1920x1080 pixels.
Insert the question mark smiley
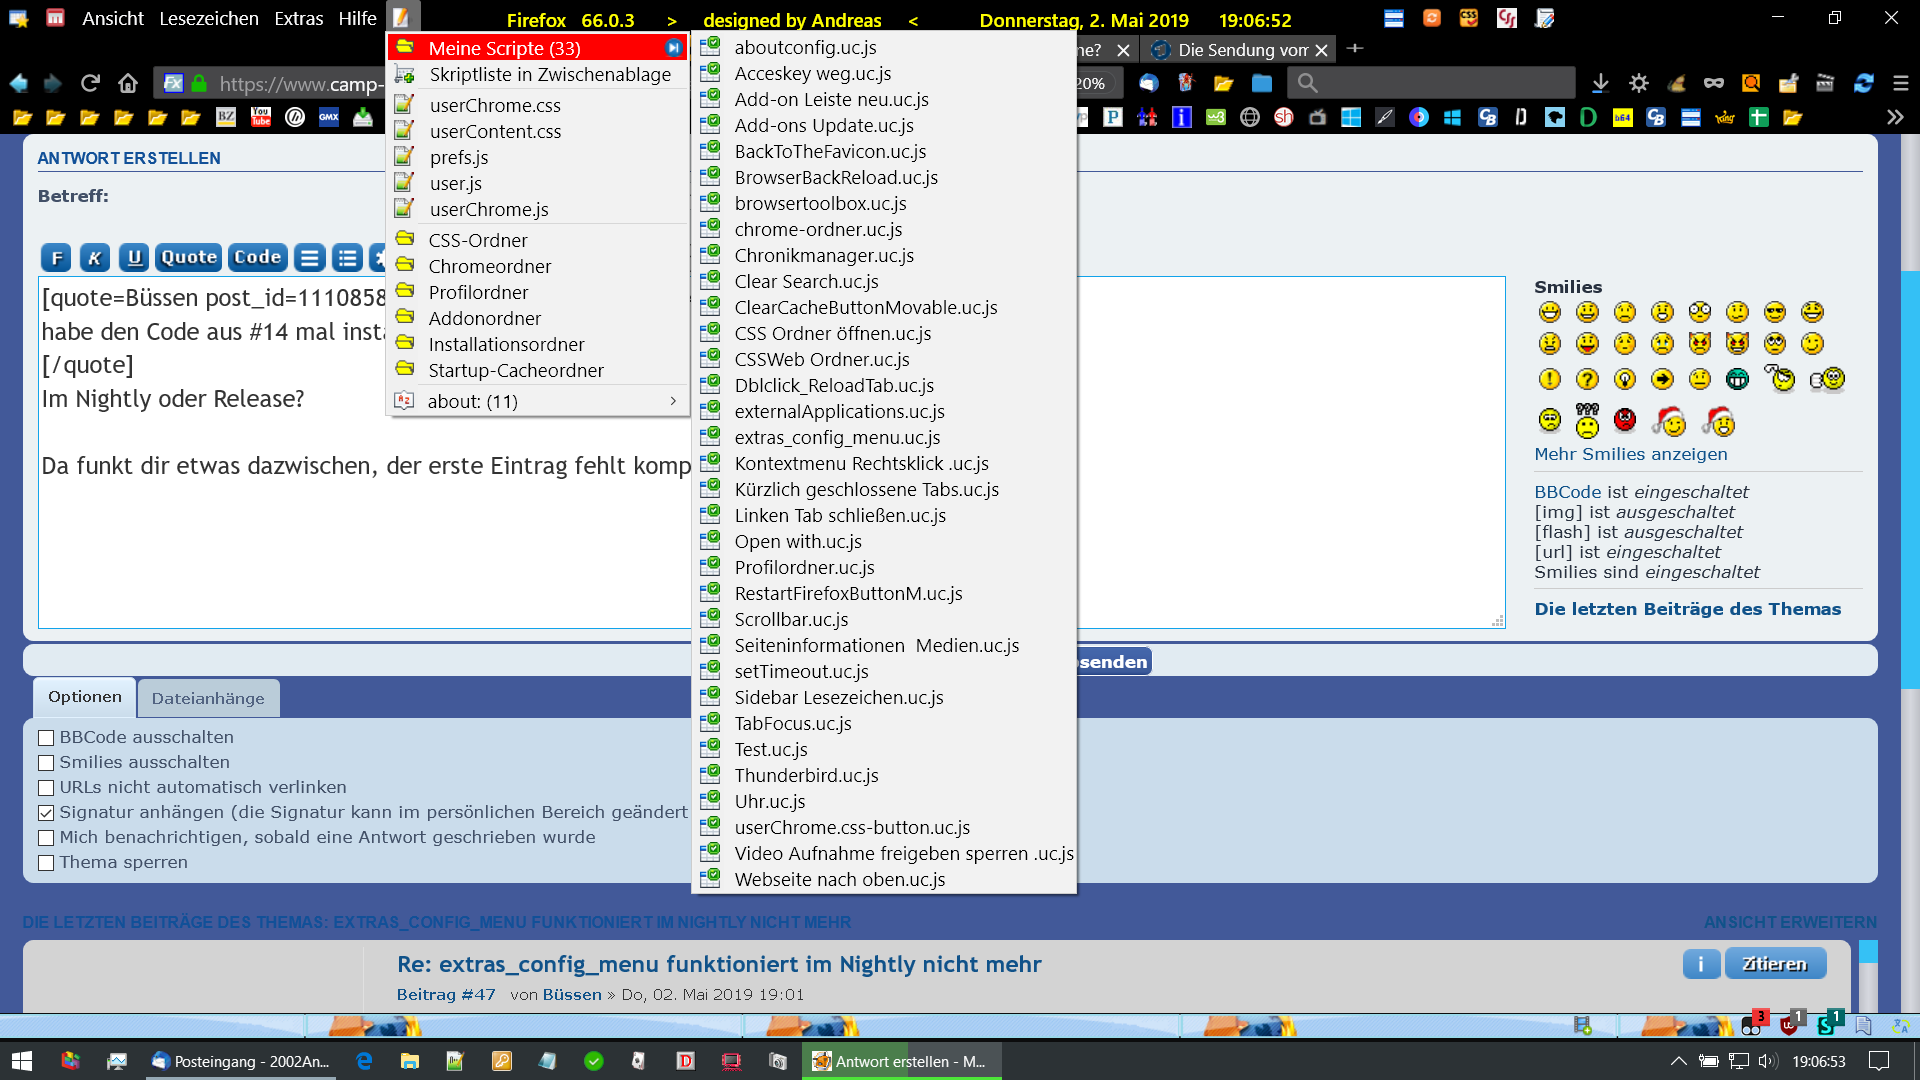click(1587, 379)
